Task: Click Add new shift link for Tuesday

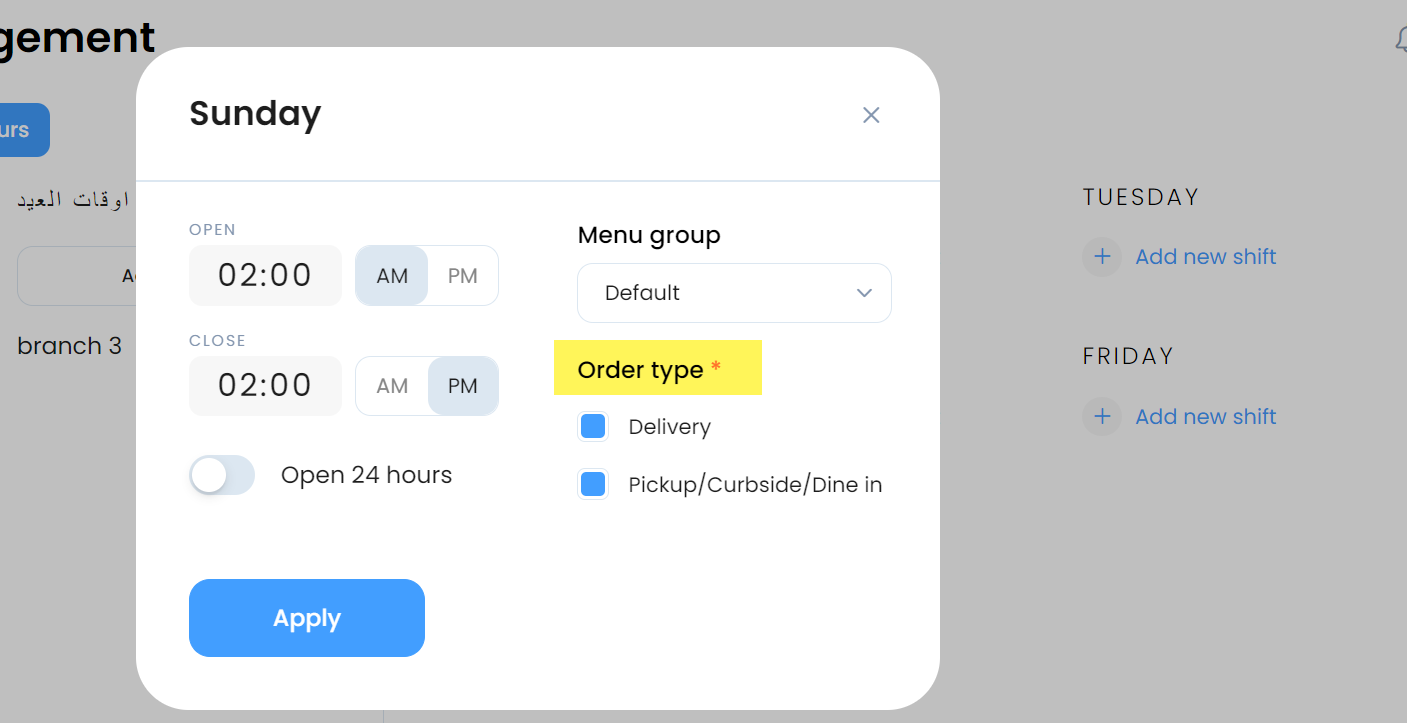Action: pyautogui.click(x=1206, y=257)
